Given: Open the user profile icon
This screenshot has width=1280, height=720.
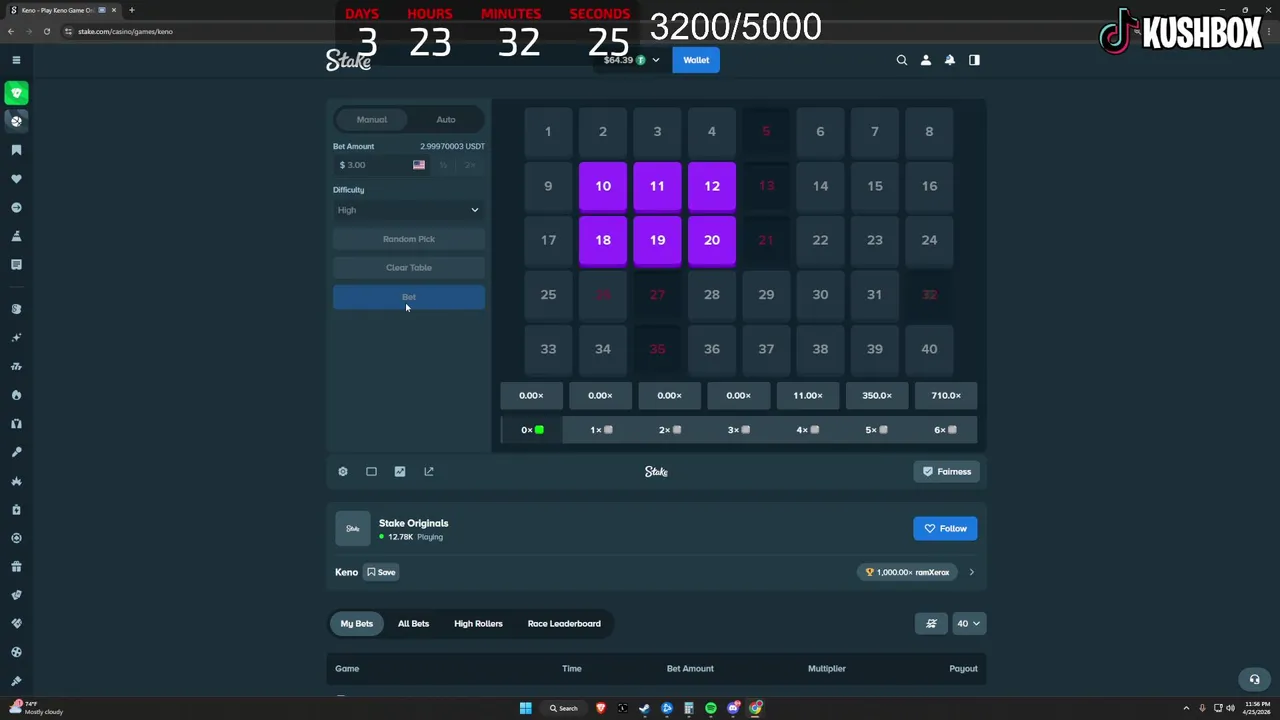Looking at the screenshot, I should pyautogui.click(x=926, y=60).
